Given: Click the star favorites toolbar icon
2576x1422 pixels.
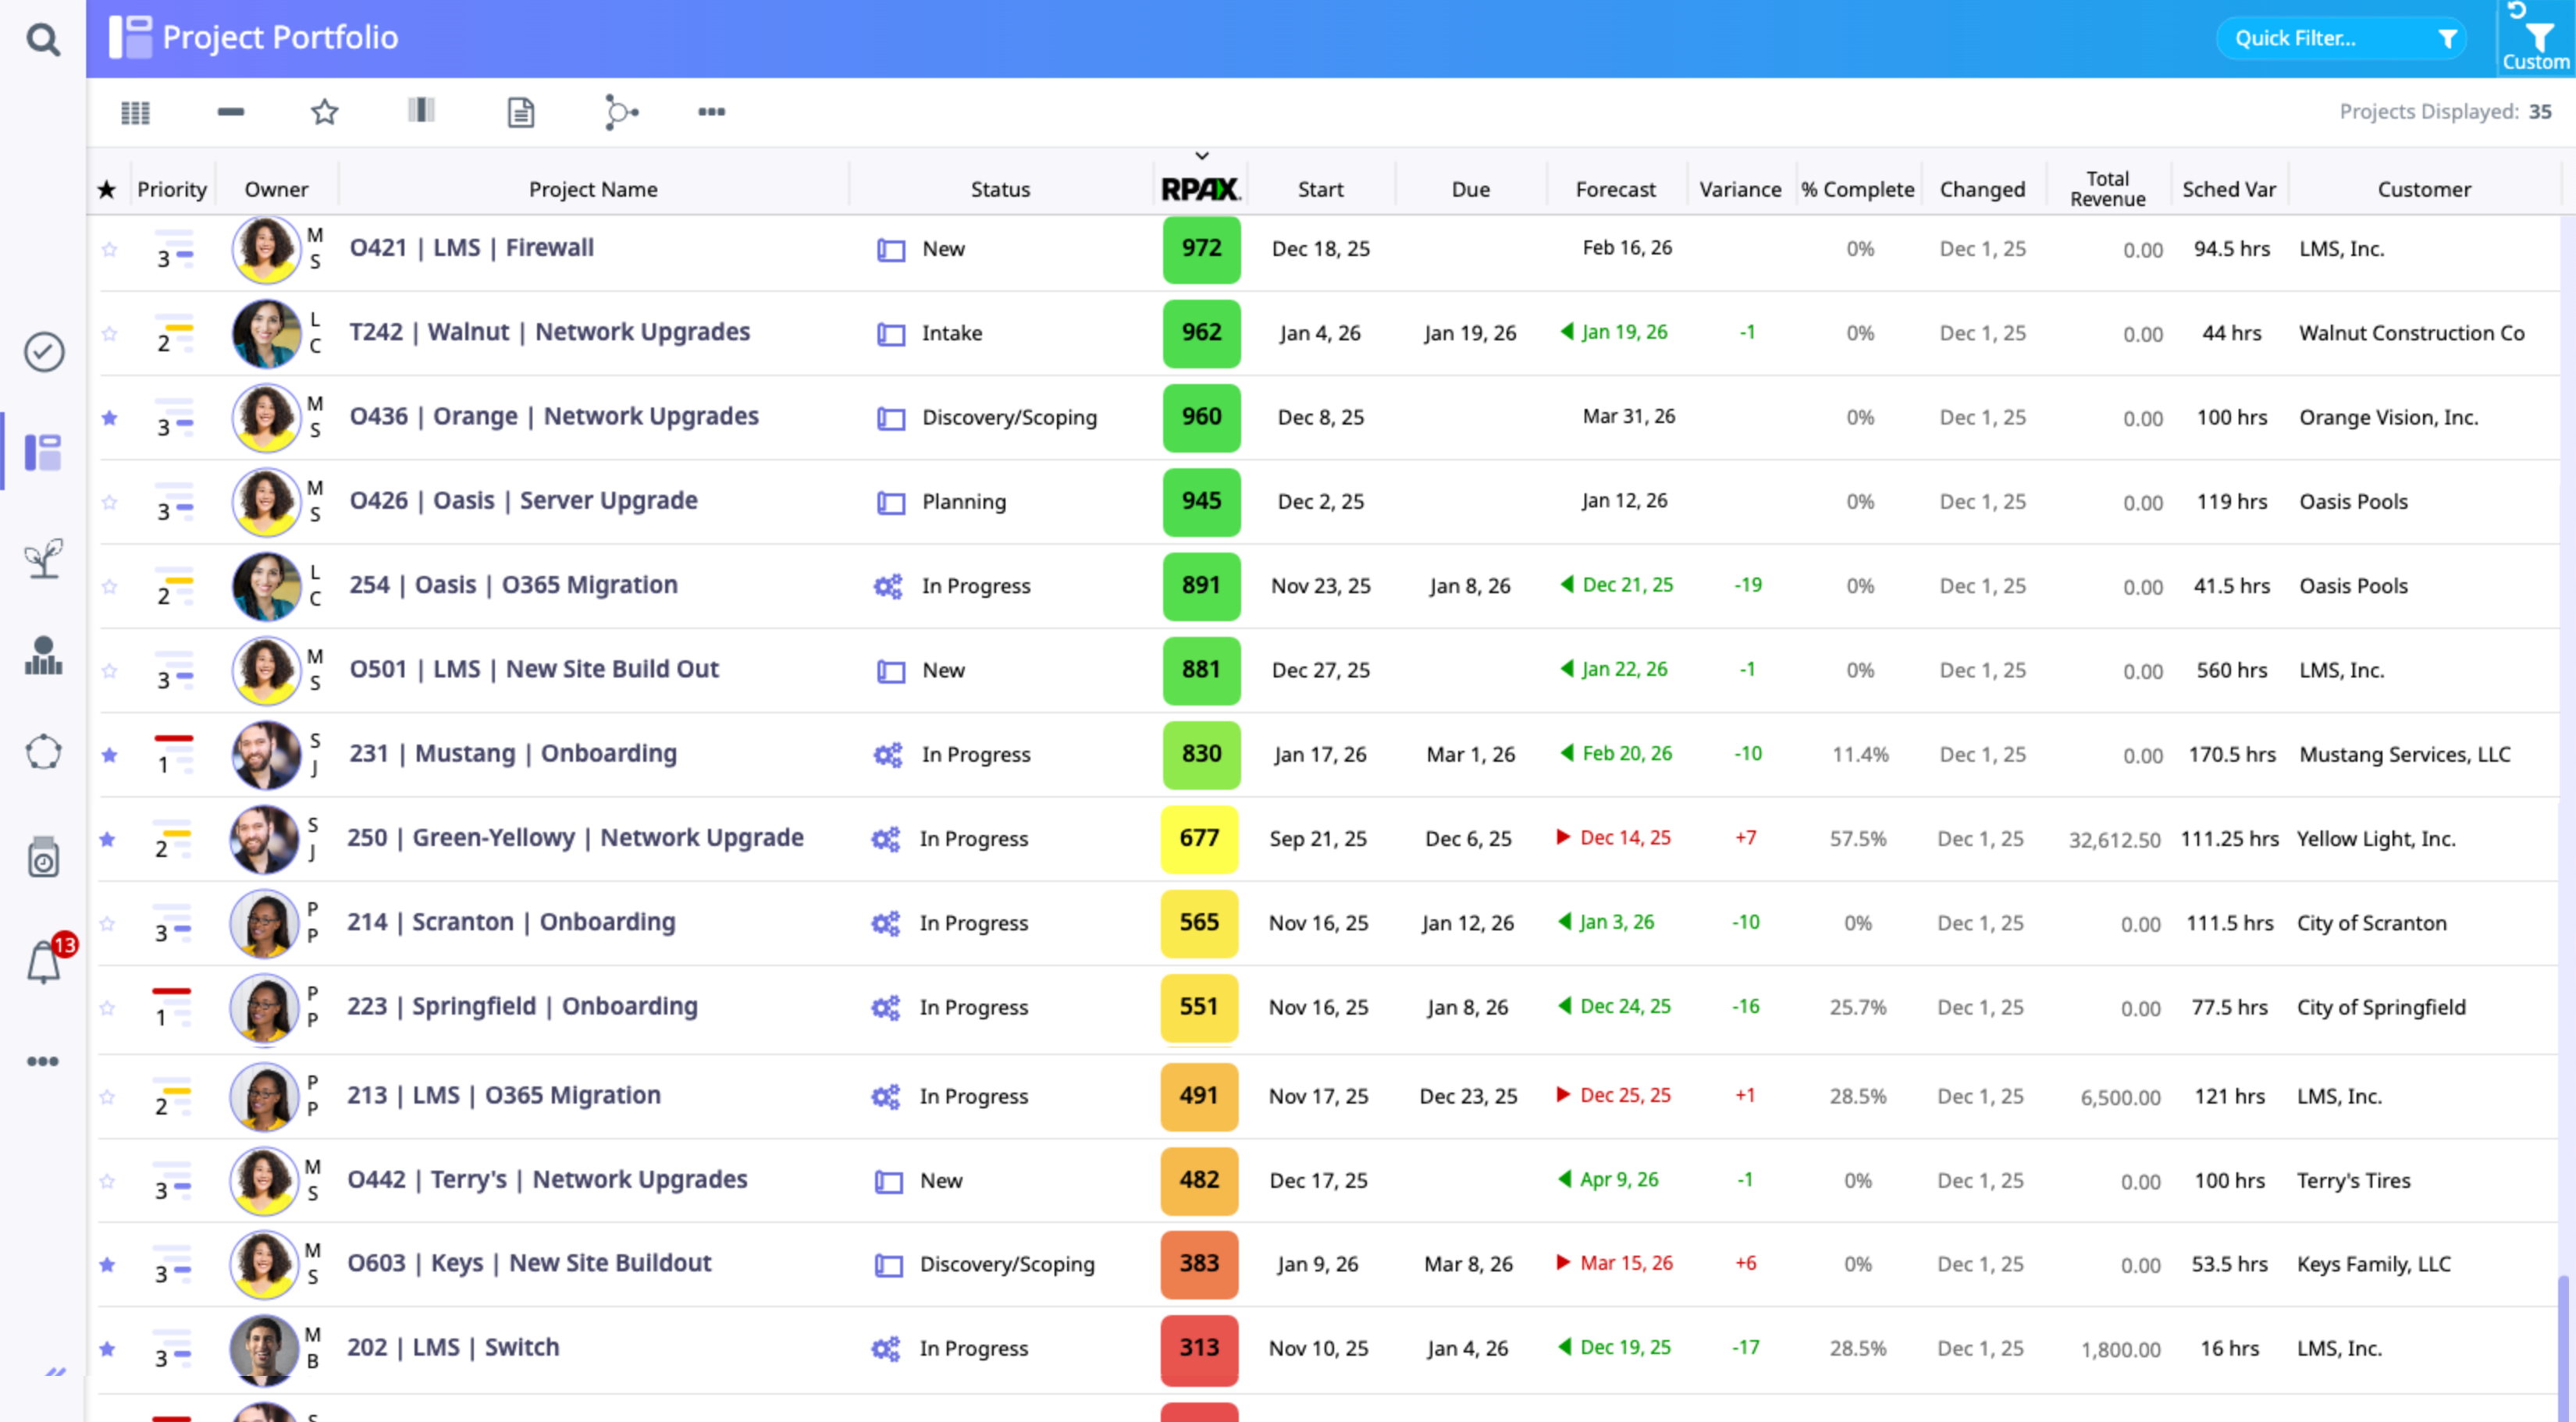Looking at the screenshot, I should click(x=324, y=112).
